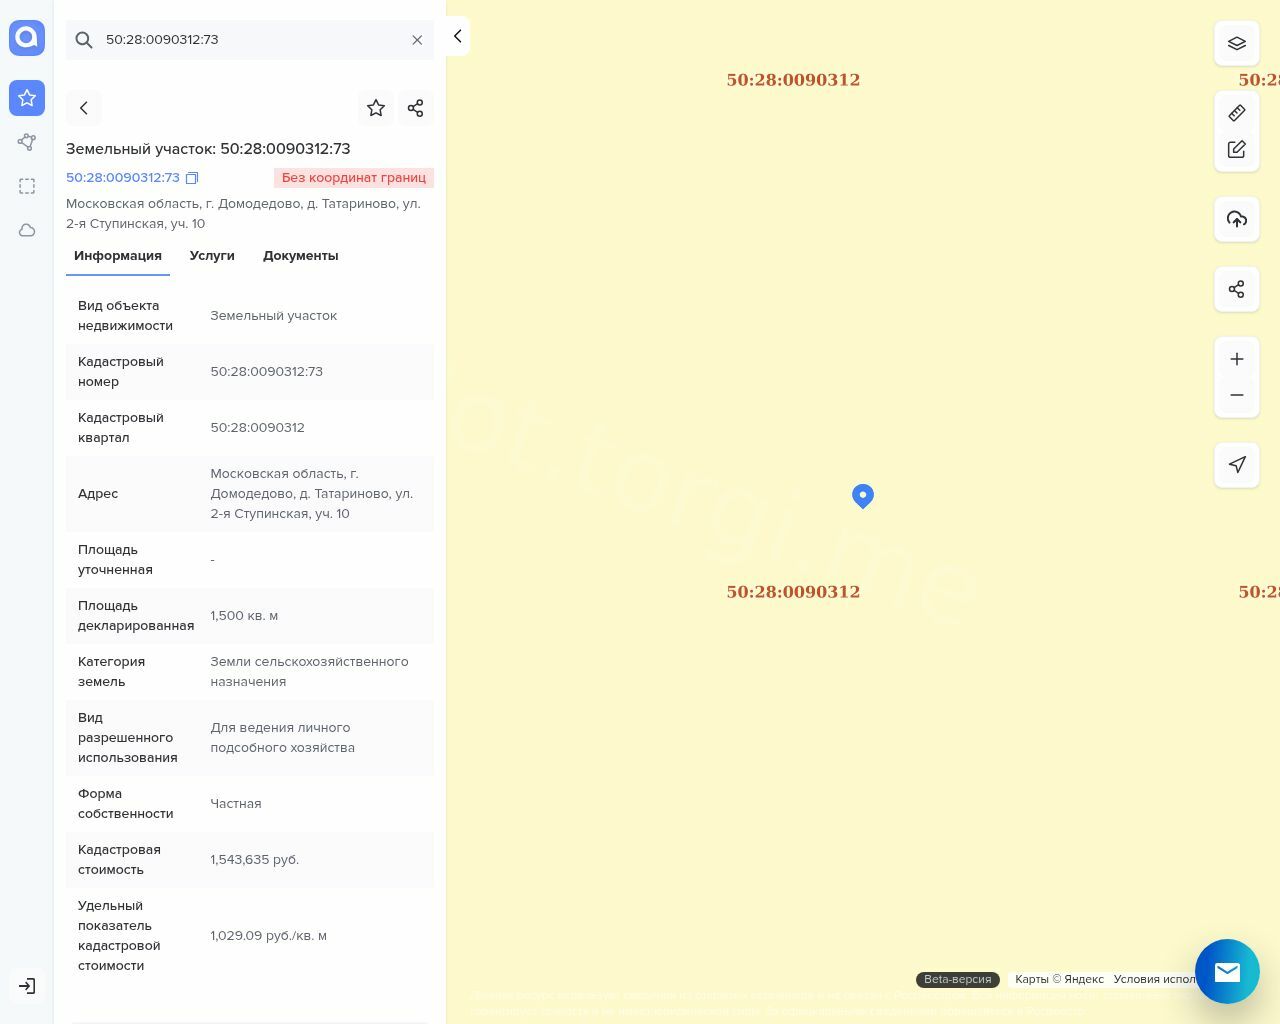Viewport: 1280px width, 1024px height.
Task: Go back from the plot details
Action: click(x=84, y=108)
